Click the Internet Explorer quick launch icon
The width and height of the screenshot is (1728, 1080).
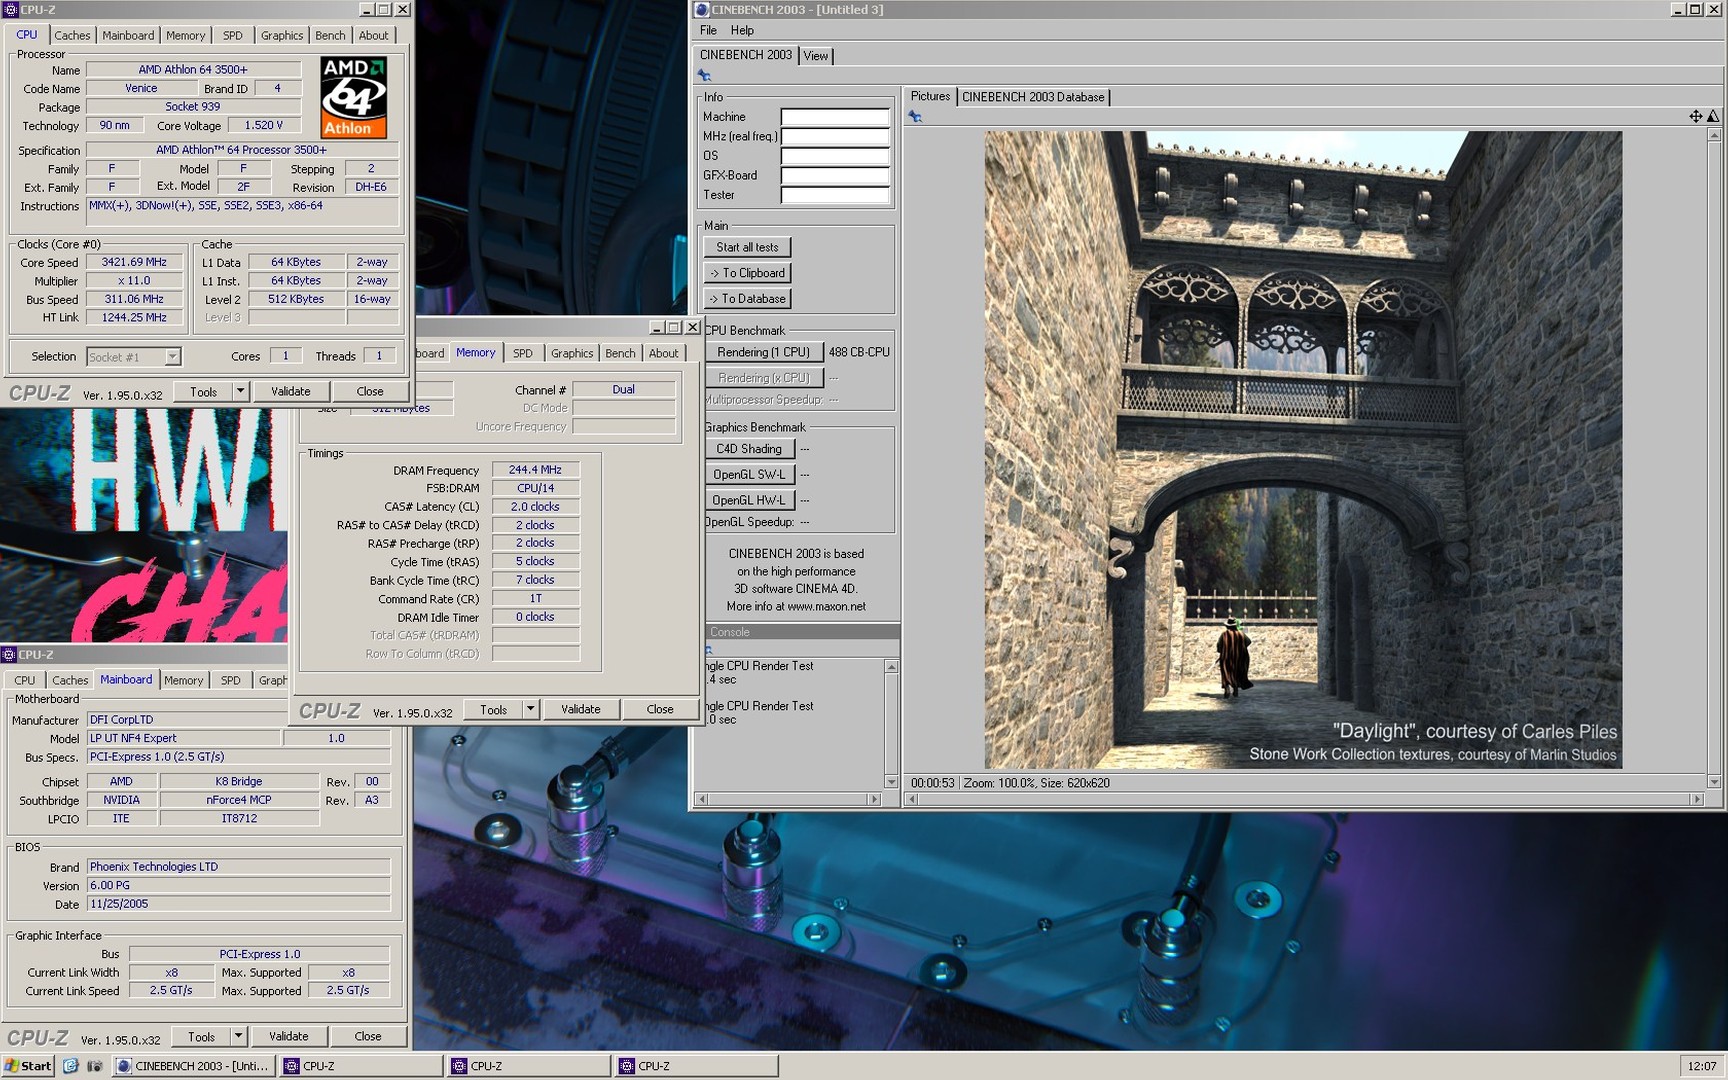(70, 1066)
